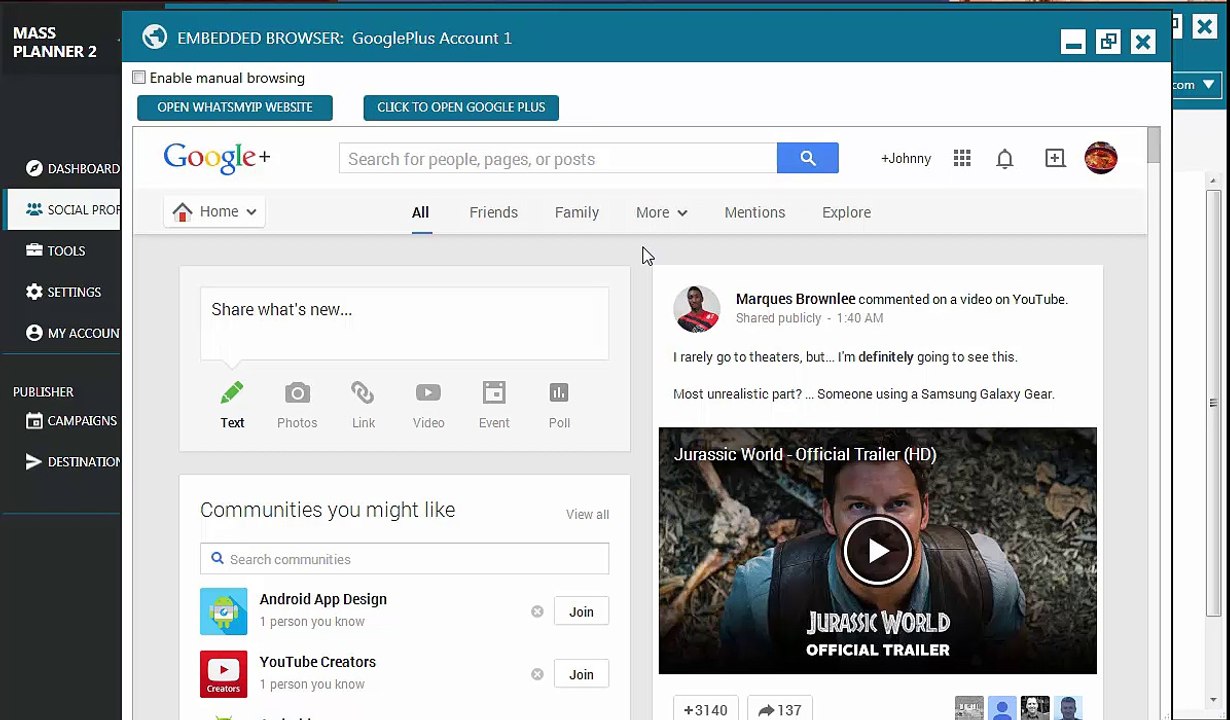Open Destinations in the Publisher section

pyautogui.click(x=73, y=462)
